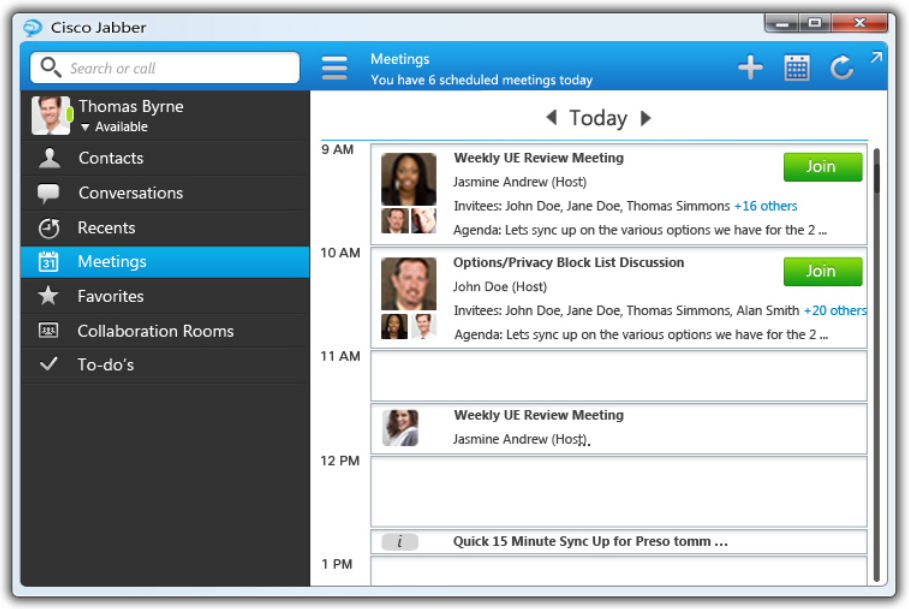Open the Collaboration Rooms tab
This screenshot has width=909, height=609.
(x=165, y=331)
